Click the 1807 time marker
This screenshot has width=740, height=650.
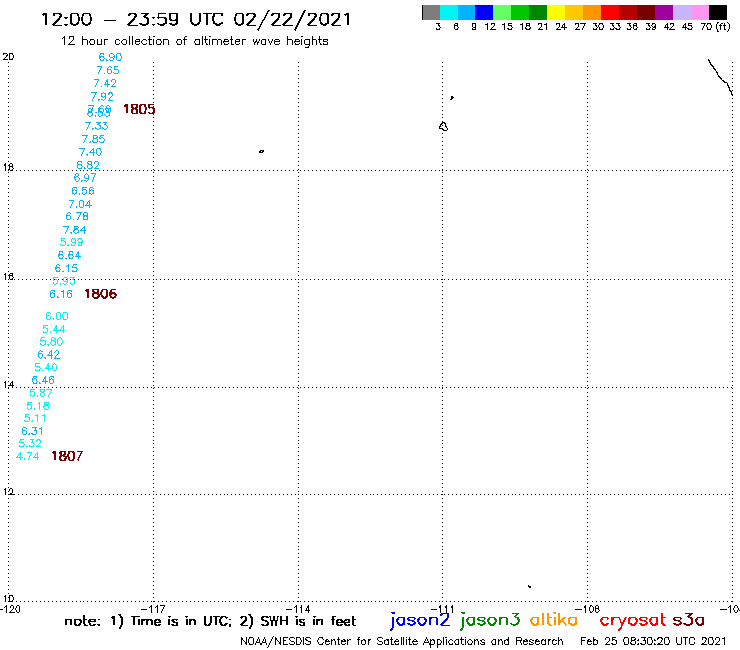tap(67, 456)
